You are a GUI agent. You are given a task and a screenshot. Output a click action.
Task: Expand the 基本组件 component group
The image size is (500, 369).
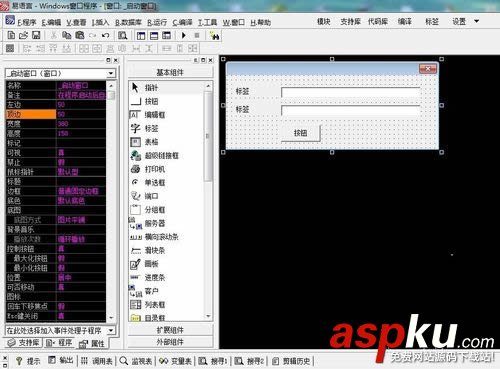(x=170, y=72)
